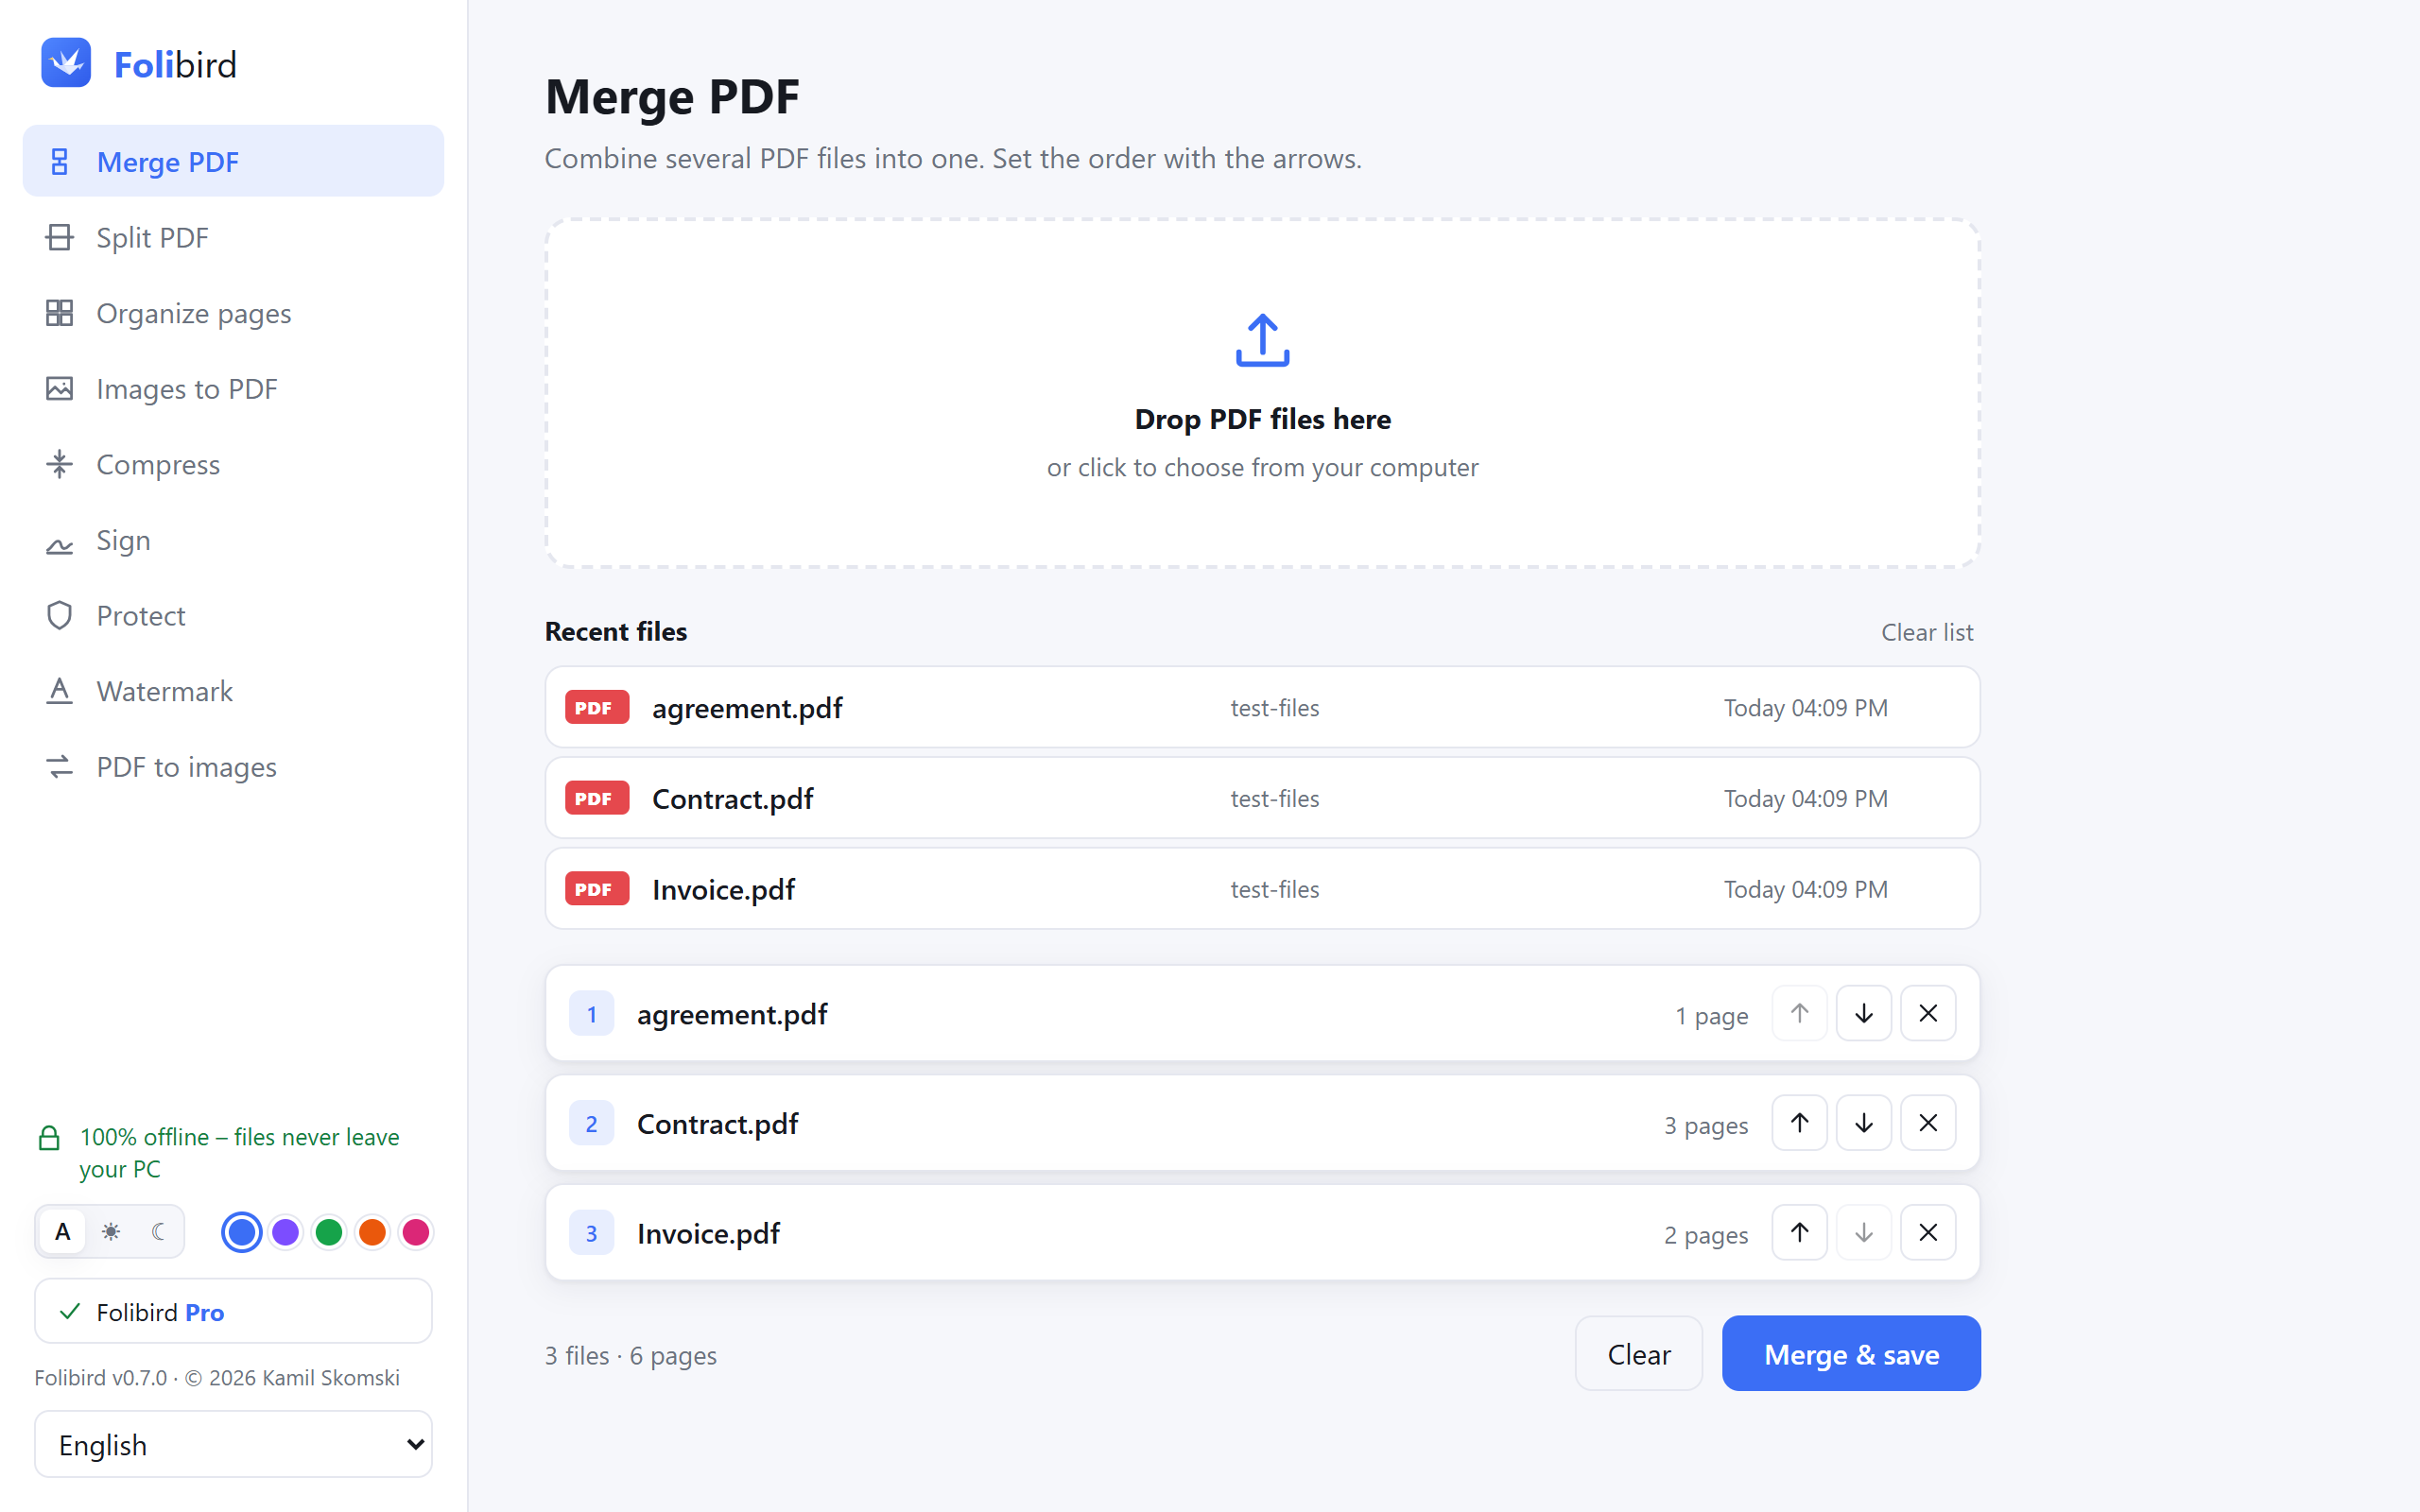Move Invoice.pdf up in merge order

pyautogui.click(x=1799, y=1233)
